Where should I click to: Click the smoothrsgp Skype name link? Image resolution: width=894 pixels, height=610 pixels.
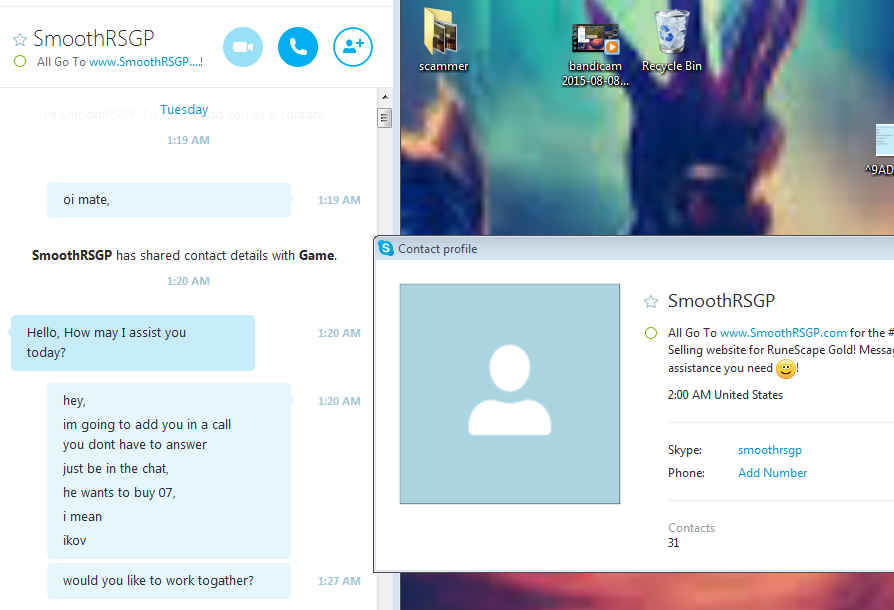click(770, 450)
